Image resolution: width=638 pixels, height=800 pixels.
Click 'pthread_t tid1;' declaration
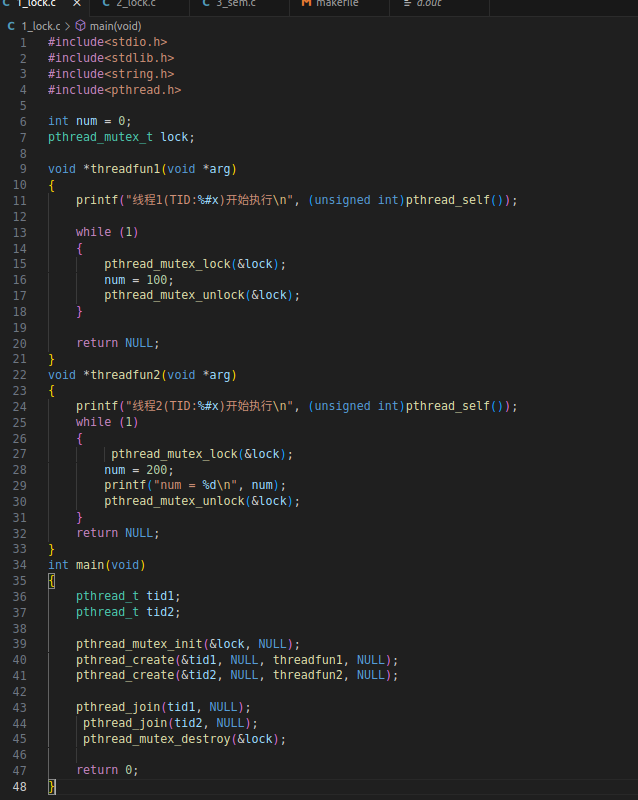(x=128, y=596)
